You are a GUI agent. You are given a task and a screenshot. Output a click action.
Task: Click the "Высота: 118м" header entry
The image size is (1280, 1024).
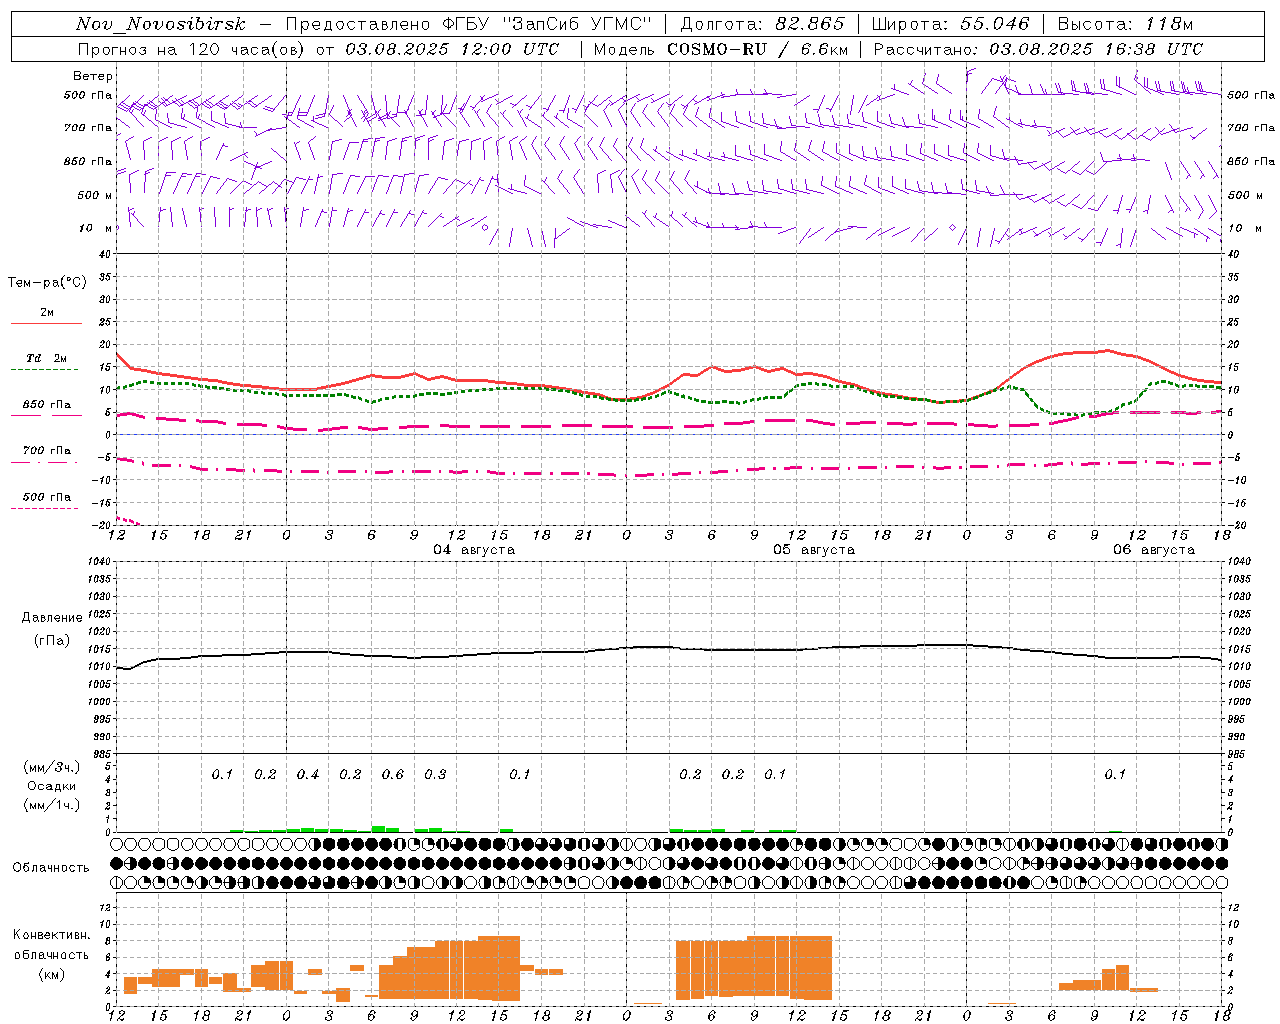[x=1125, y=24]
